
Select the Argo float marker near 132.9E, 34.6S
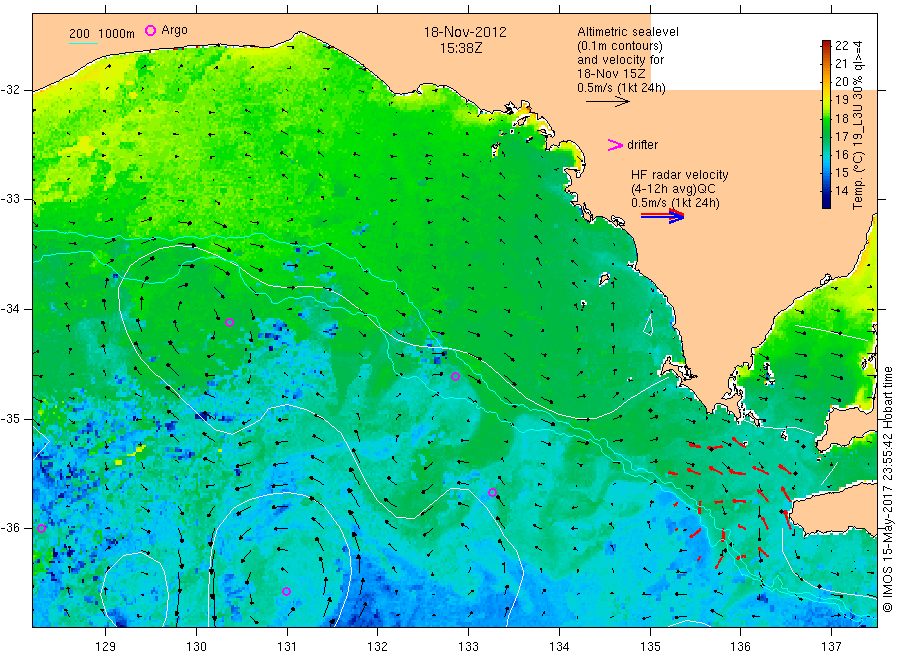[x=456, y=376]
